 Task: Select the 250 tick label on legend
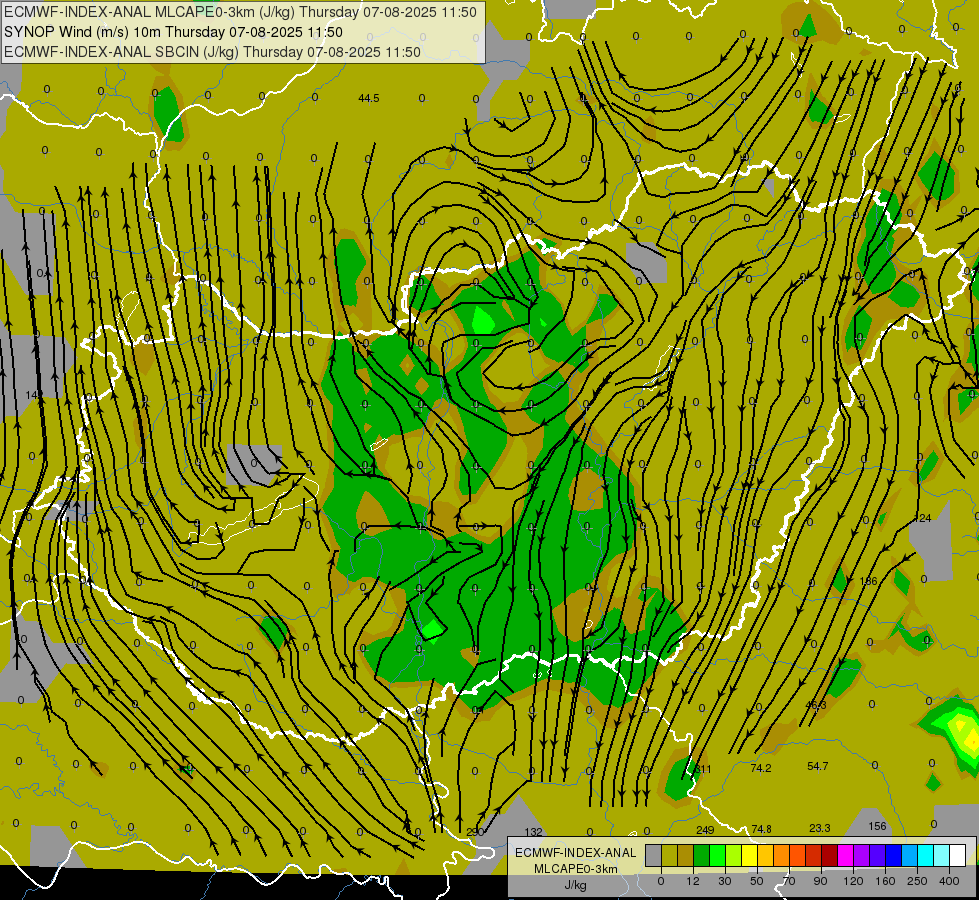tap(917, 881)
